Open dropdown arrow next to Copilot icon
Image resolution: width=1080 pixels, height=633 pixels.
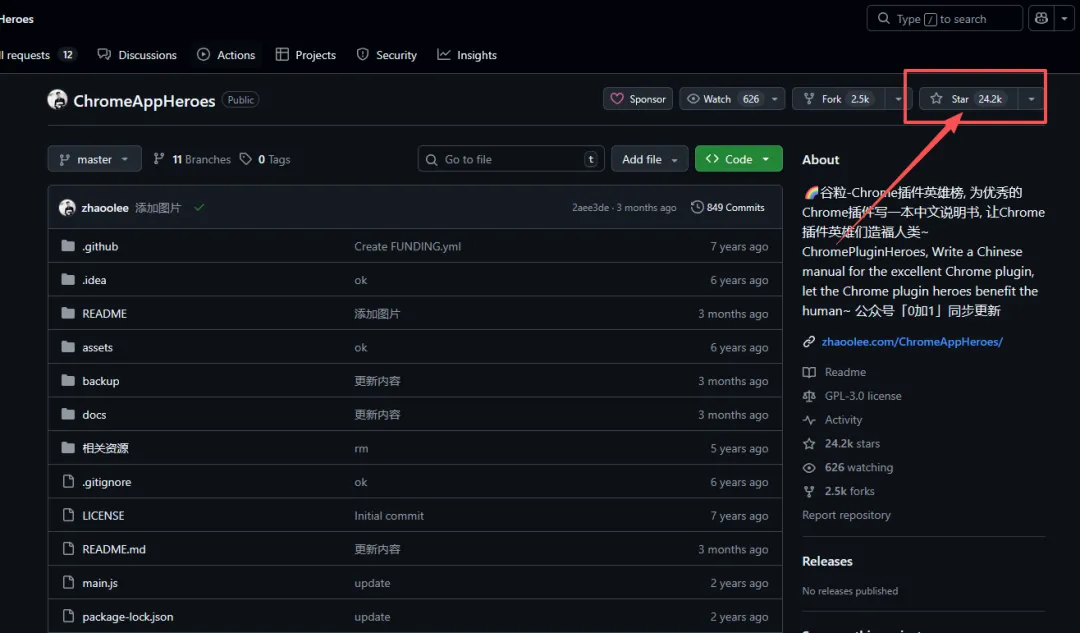[1064, 19]
